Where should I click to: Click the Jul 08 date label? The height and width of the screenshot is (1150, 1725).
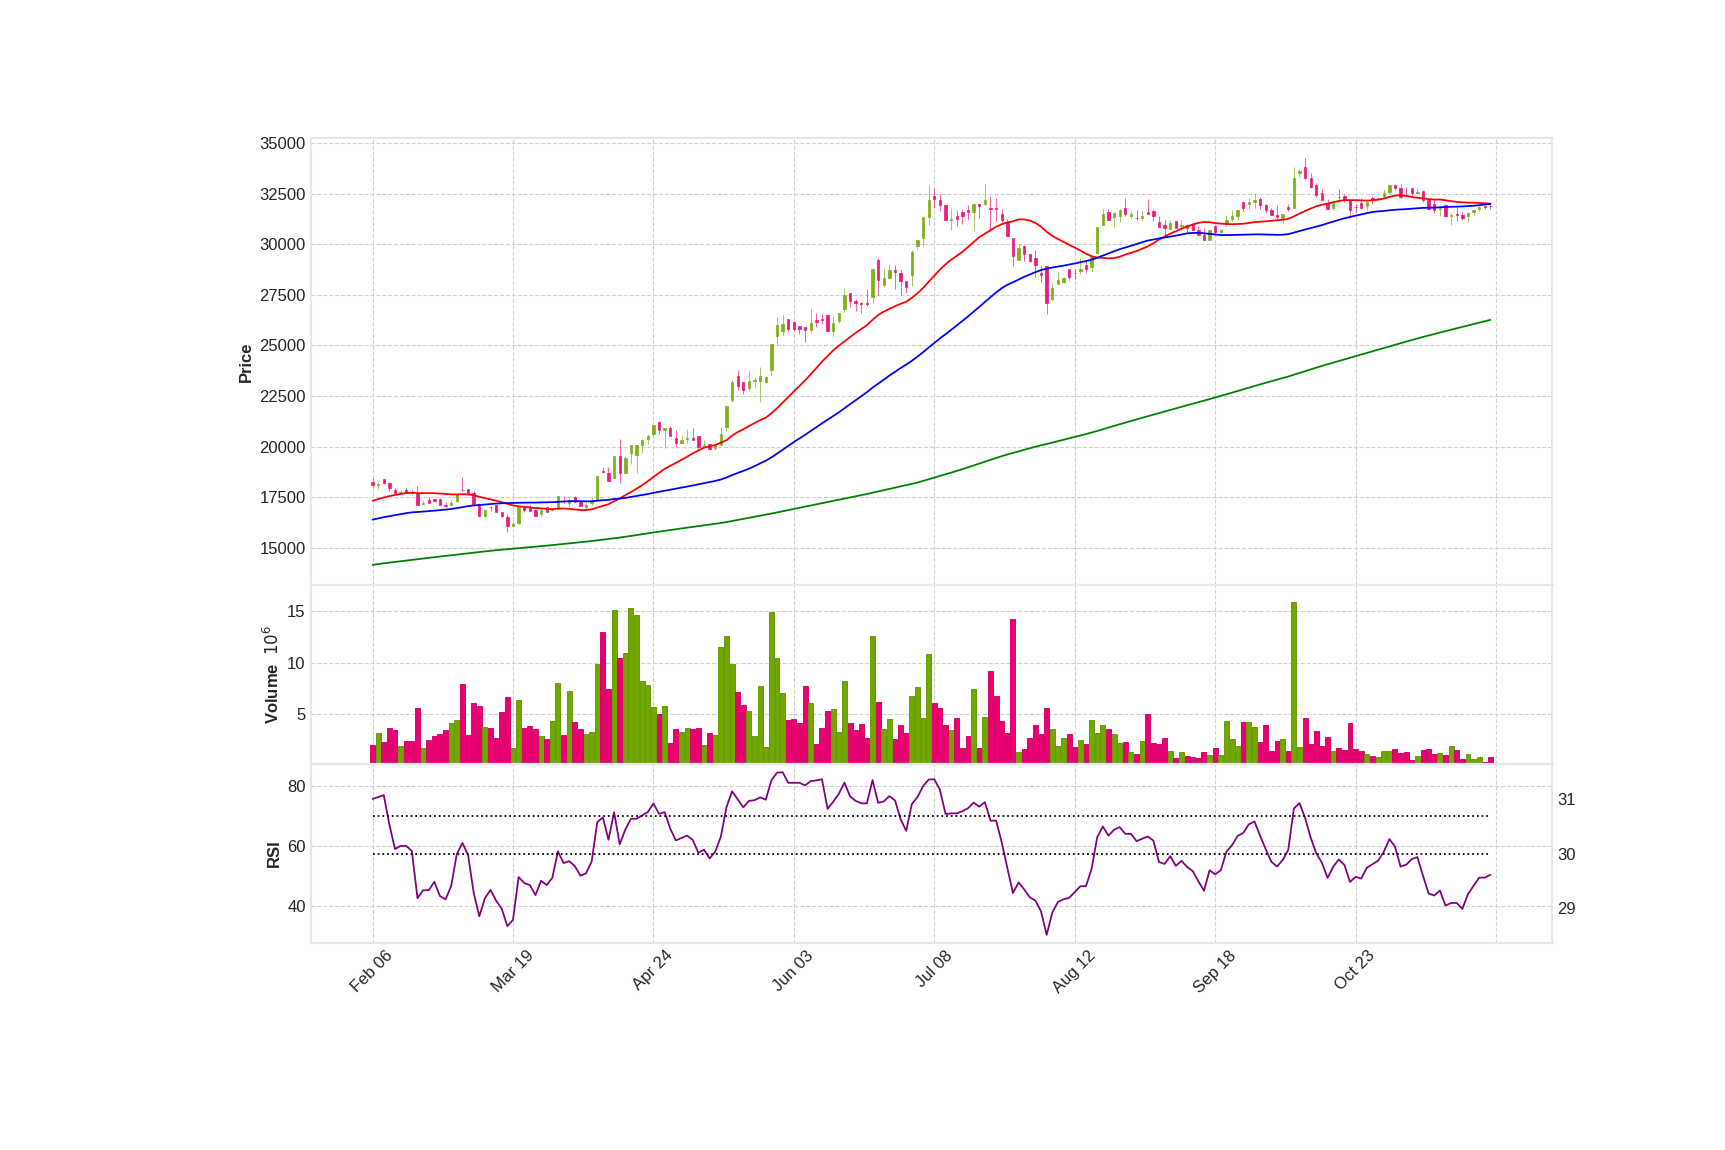[x=933, y=970]
